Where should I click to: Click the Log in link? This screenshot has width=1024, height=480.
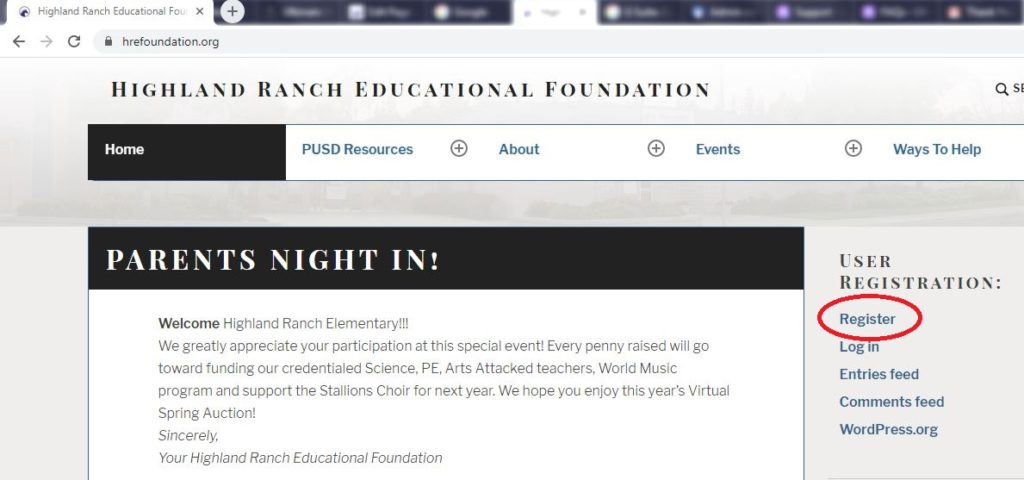point(859,347)
